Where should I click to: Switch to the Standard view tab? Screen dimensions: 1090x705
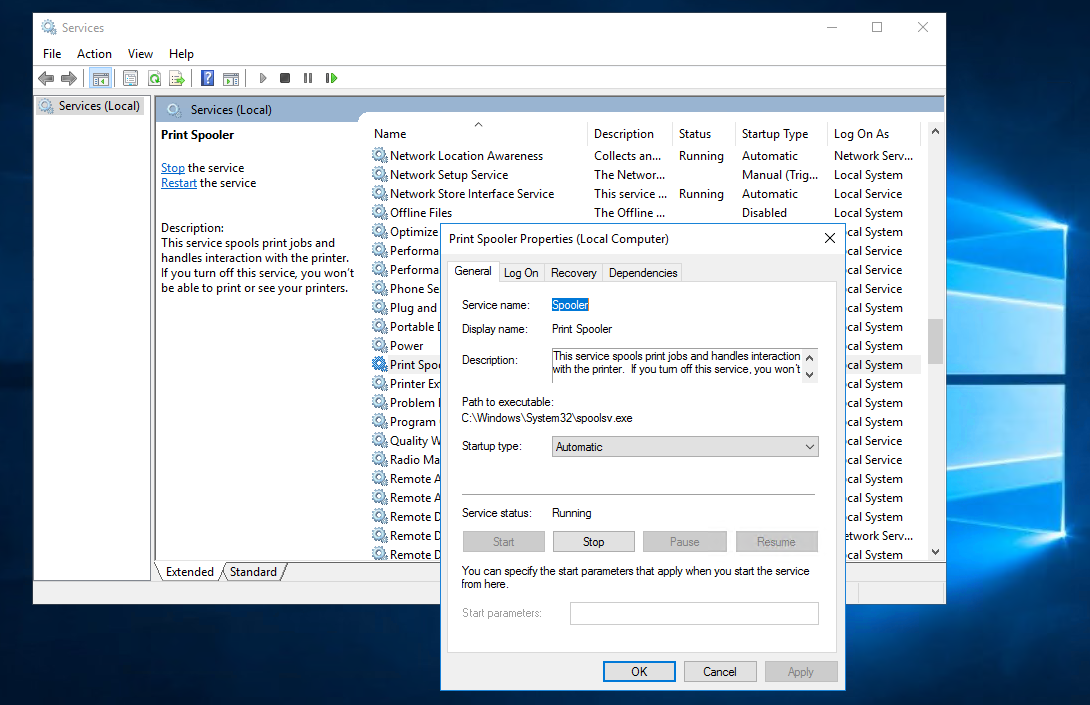tap(253, 572)
